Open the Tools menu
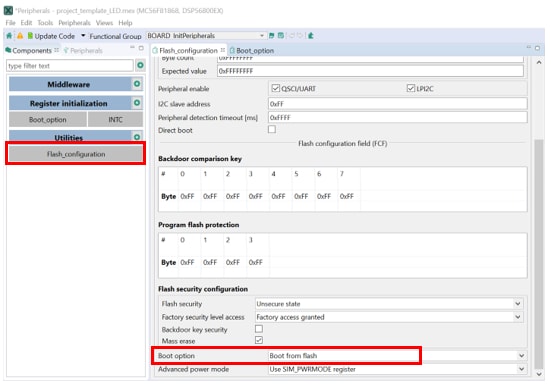551x386 pixels. [45, 23]
